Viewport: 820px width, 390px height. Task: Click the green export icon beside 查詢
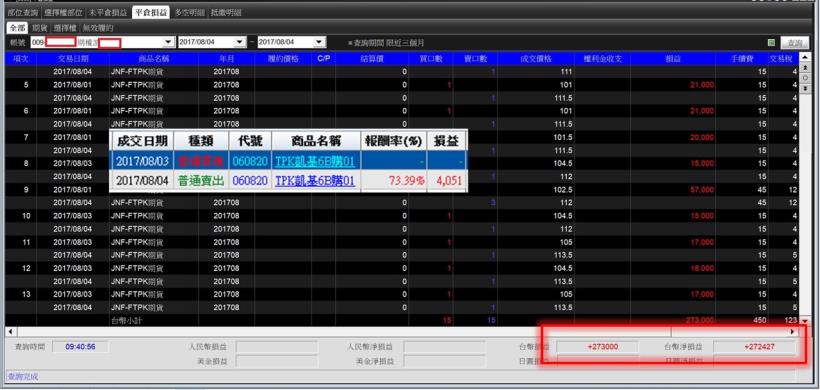tap(771, 43)
